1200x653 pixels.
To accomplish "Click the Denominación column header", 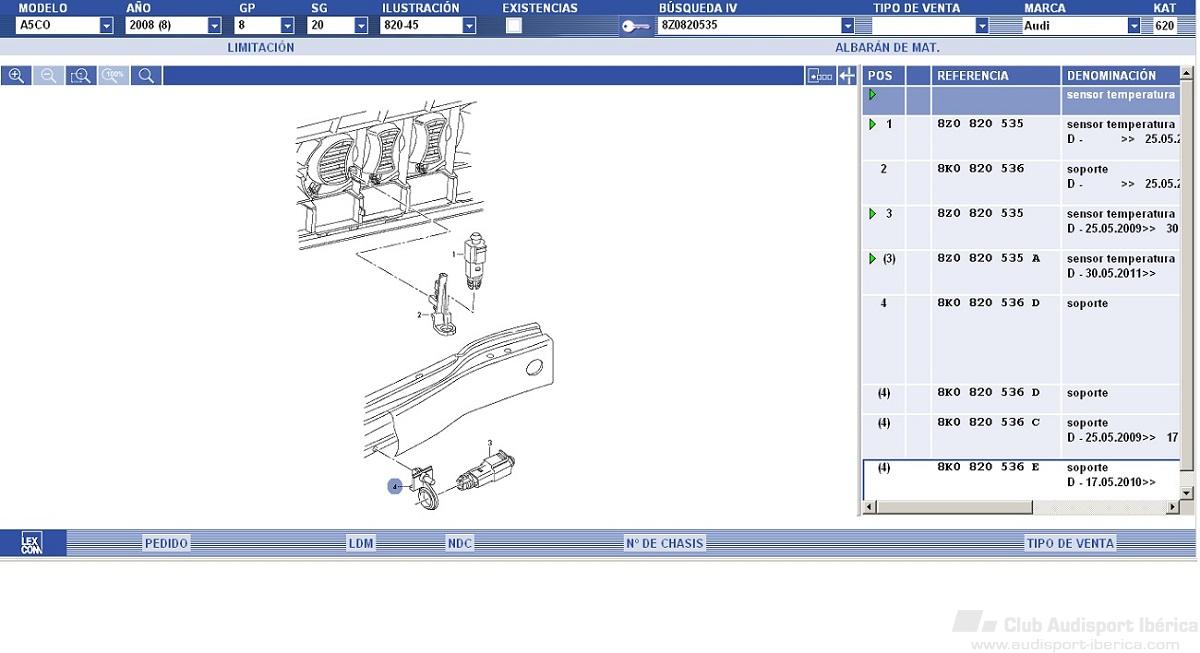I will 1121,76.
